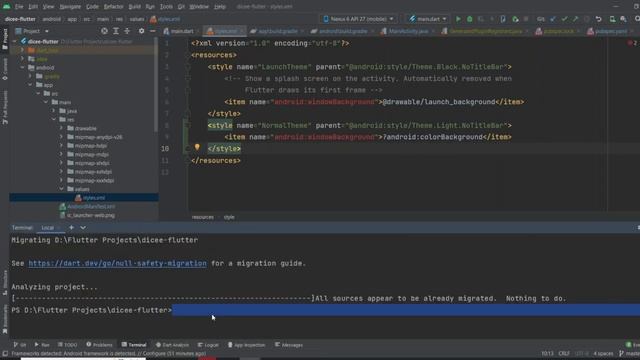Image resolution: width=640 pixels, height=360 pixels.
Task: Open the Refactor menu
Action: [113, 7]
